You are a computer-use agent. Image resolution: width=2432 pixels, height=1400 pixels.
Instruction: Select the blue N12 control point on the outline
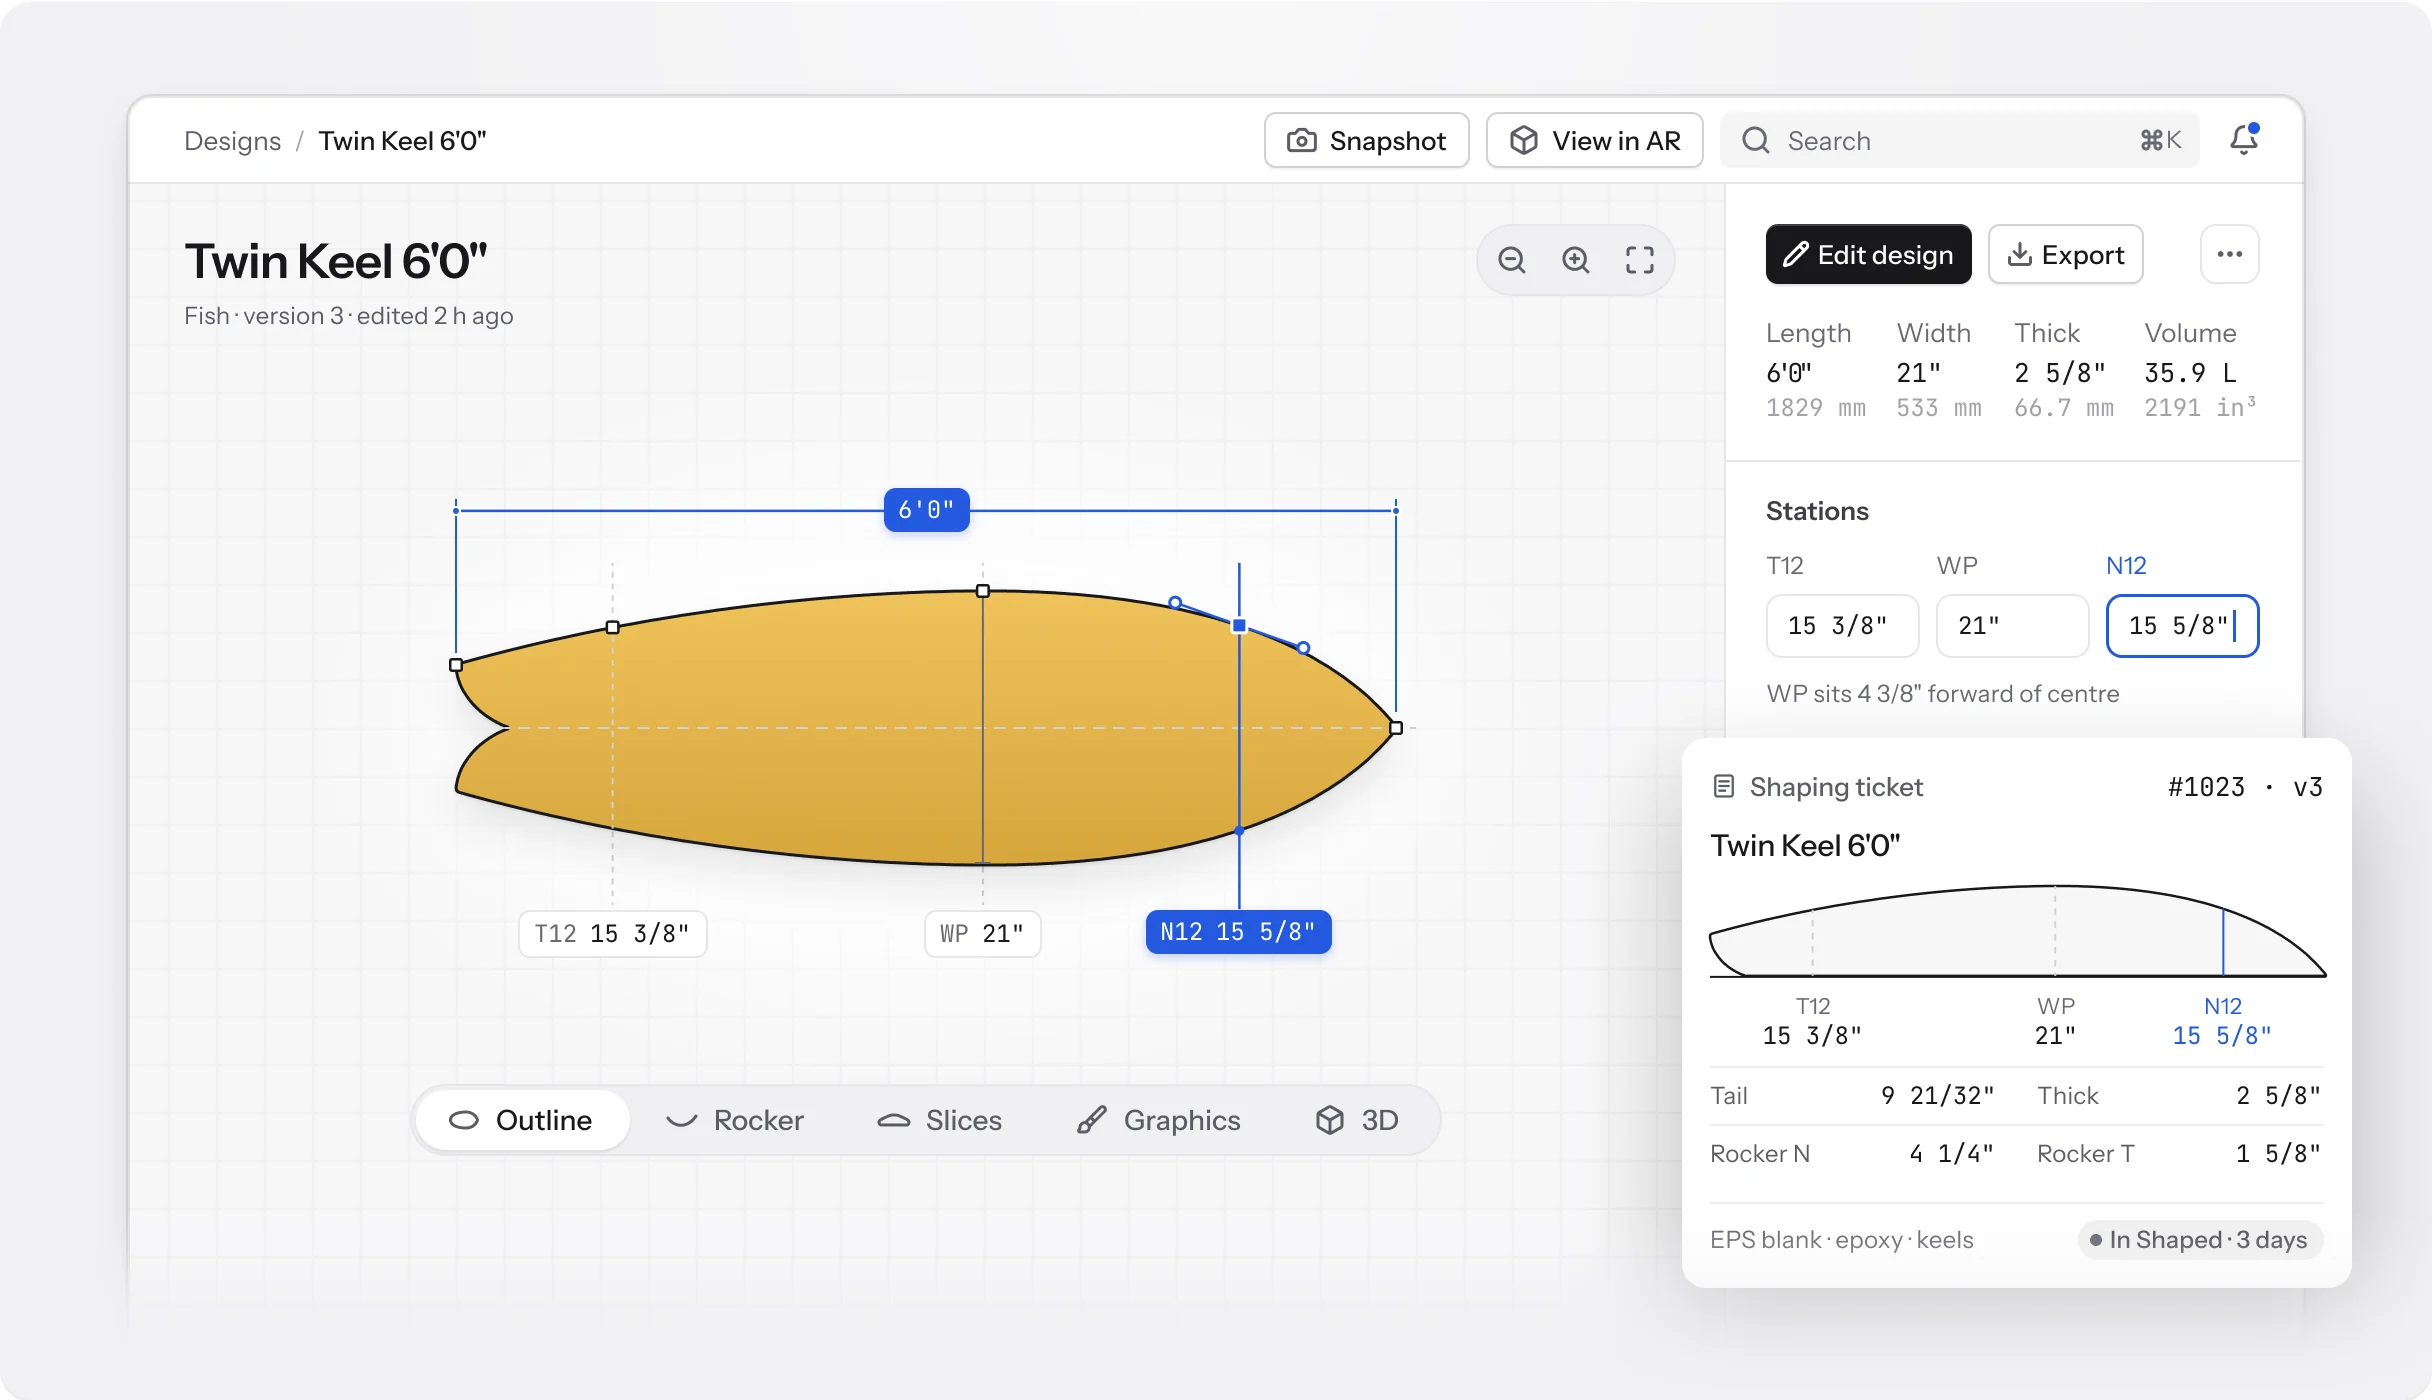coord(1239,626)
